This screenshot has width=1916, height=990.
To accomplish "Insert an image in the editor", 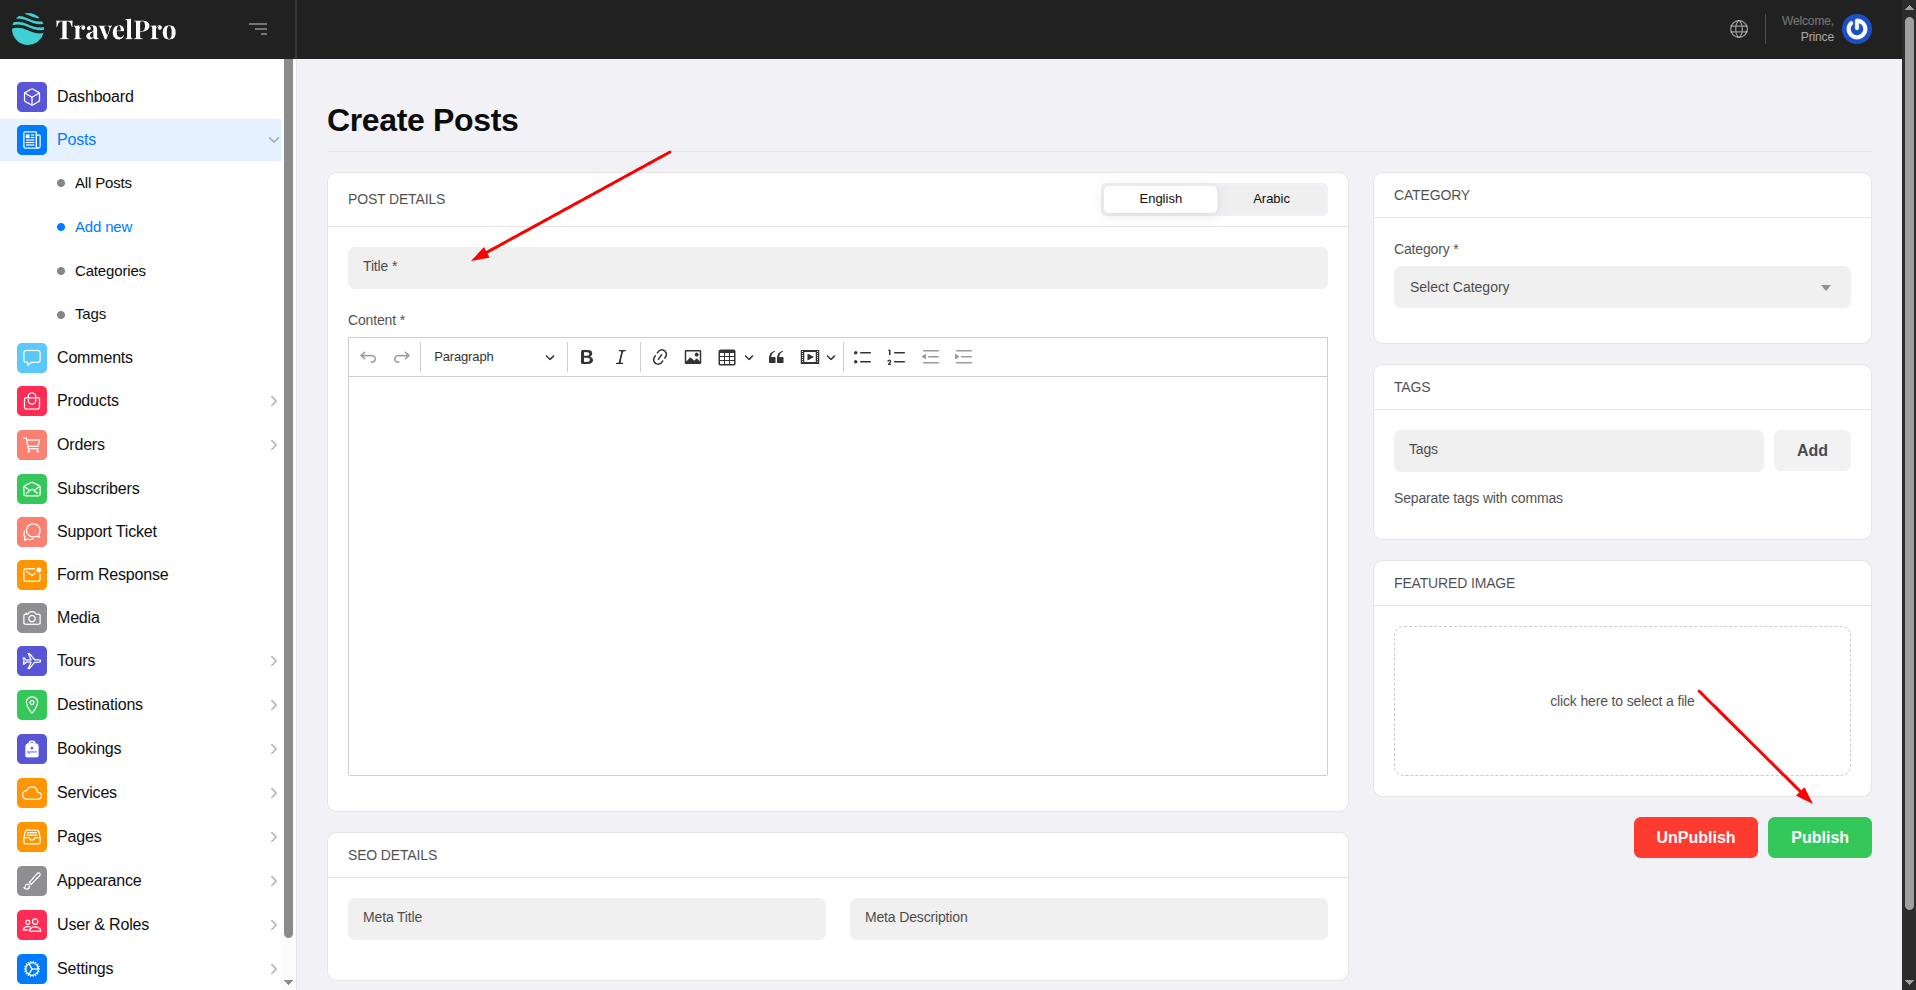I will 693,357.
